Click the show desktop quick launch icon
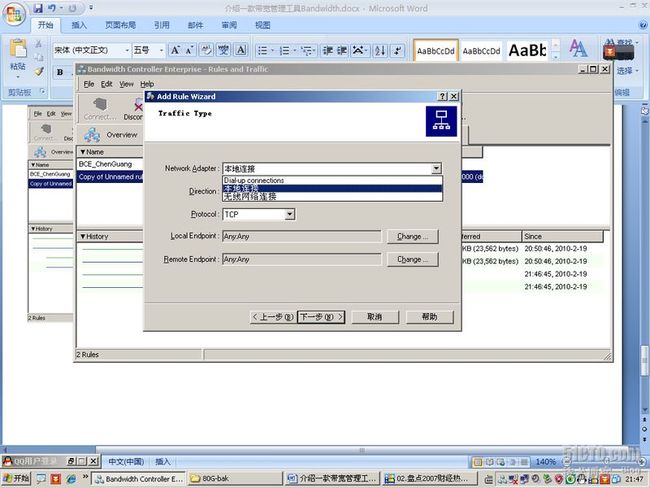Screen dimensions: 650x488 point(41,479)
